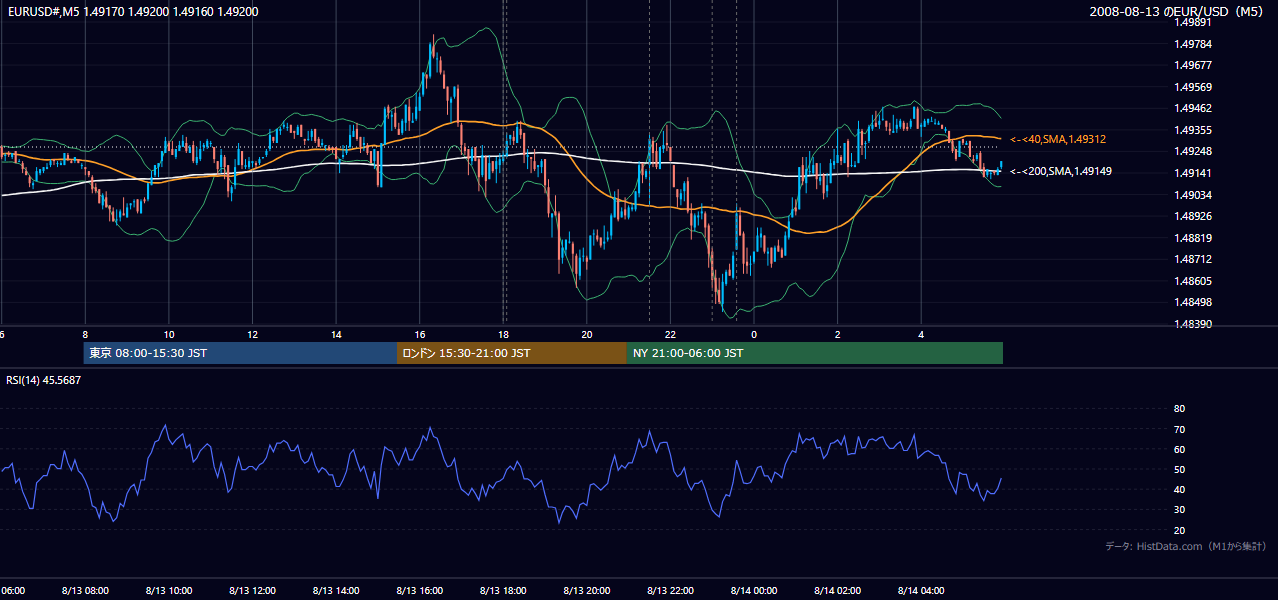This screenshot has height=600, width=1278.
Task: Click the データ: HistData.com source credit
Action: pos(1185,546)
